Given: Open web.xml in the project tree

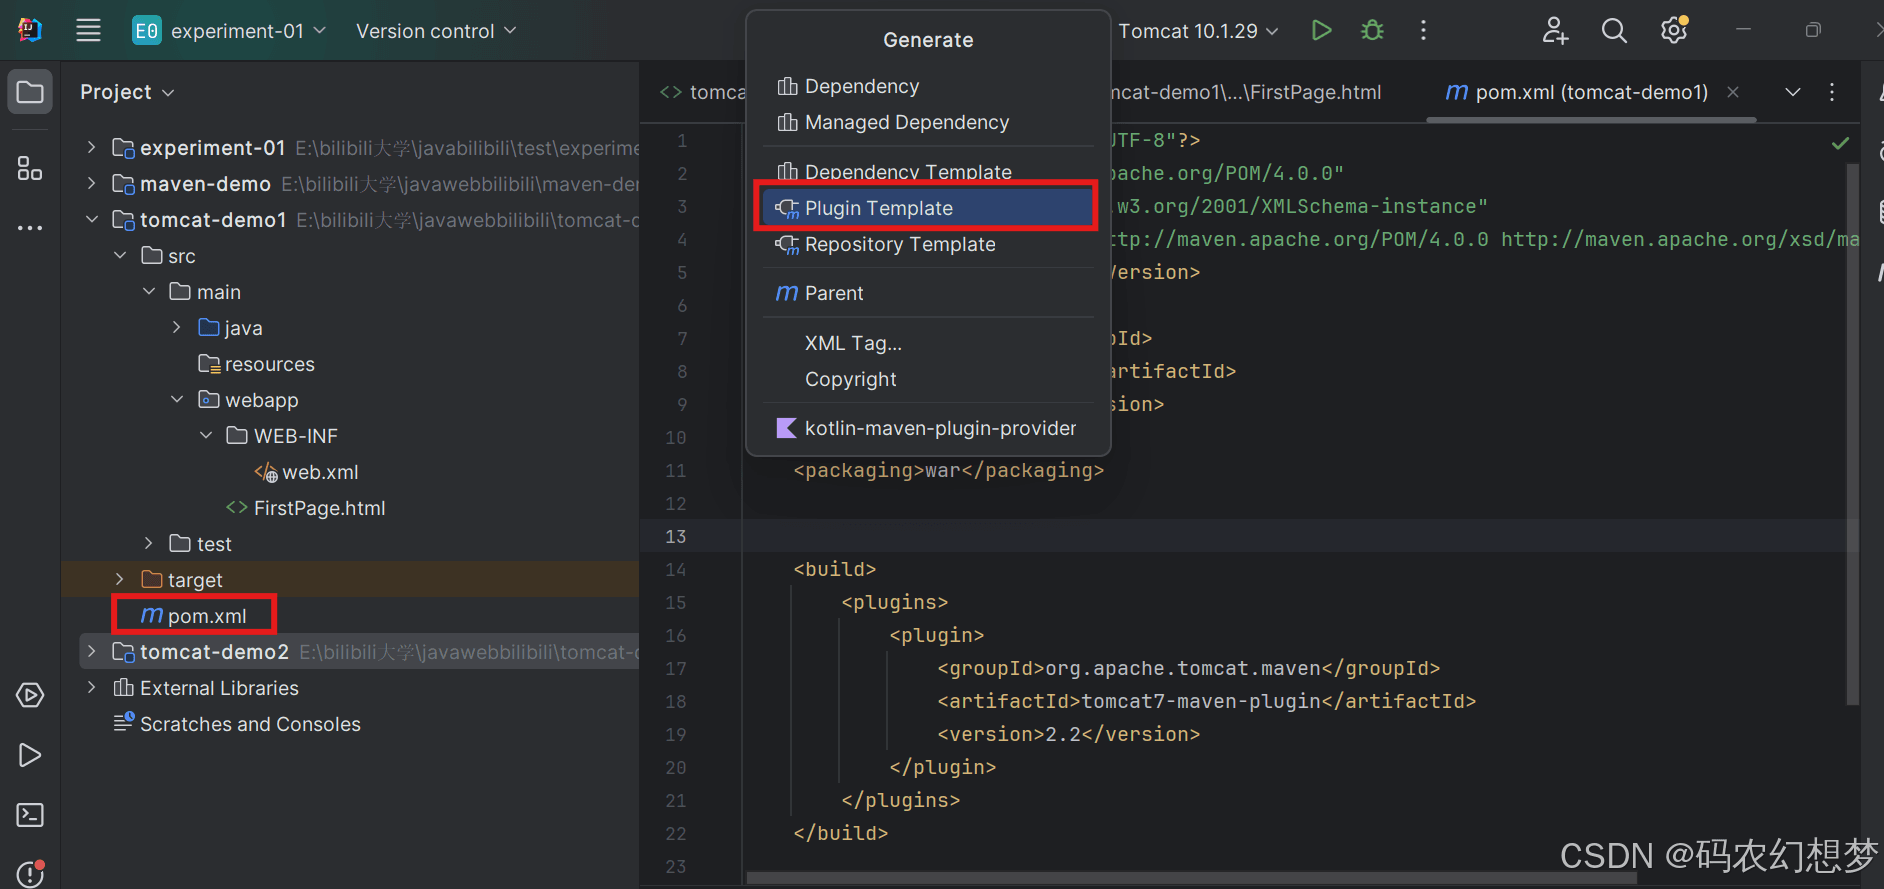Looking at the screenshot, I should pos(319,472).
